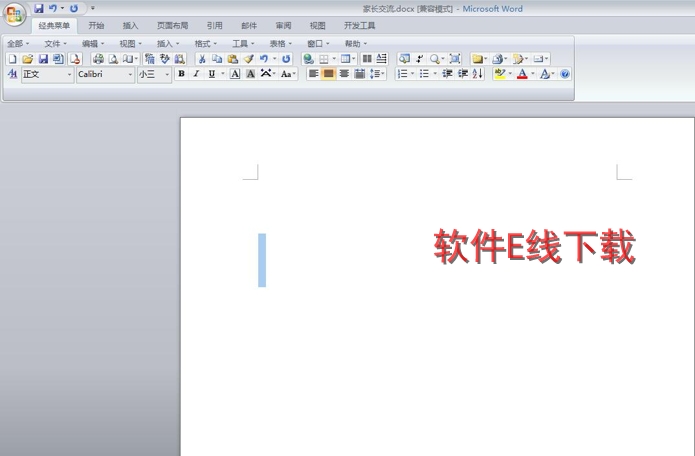Image resolution: width=695 pixels, height=456 pixels.
Task: Click the red 软件E线下载 text in document
Action: click(534, 246)
